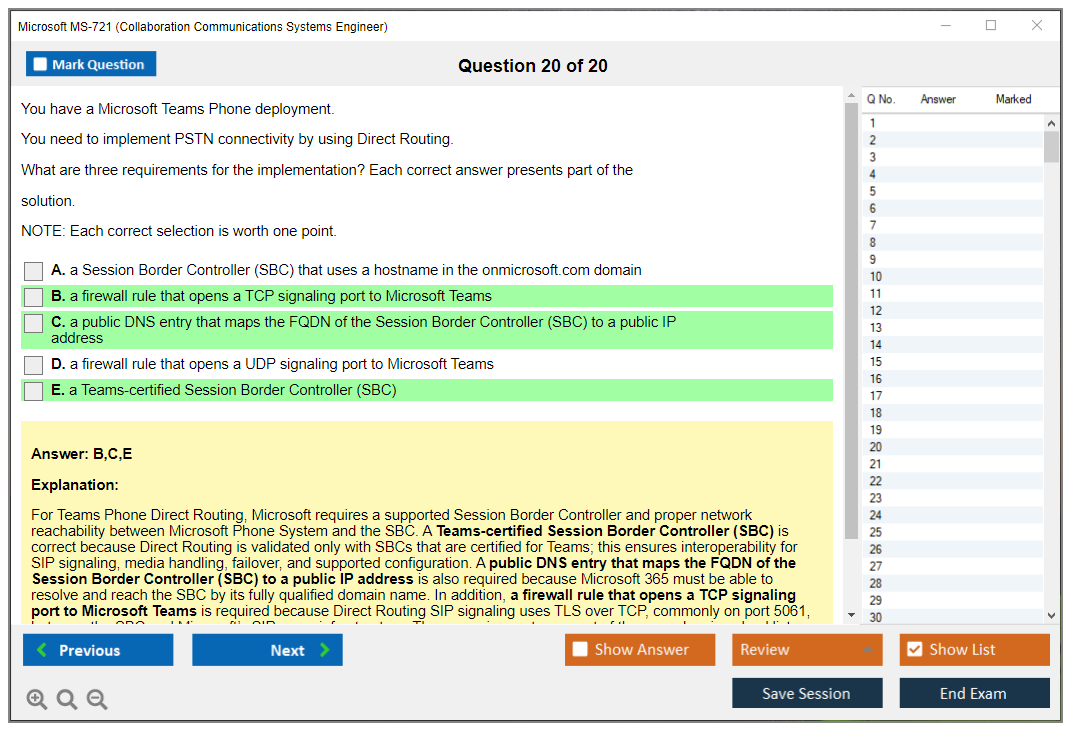
Task: Select question 11 in the list
Action: coord(953,293)
